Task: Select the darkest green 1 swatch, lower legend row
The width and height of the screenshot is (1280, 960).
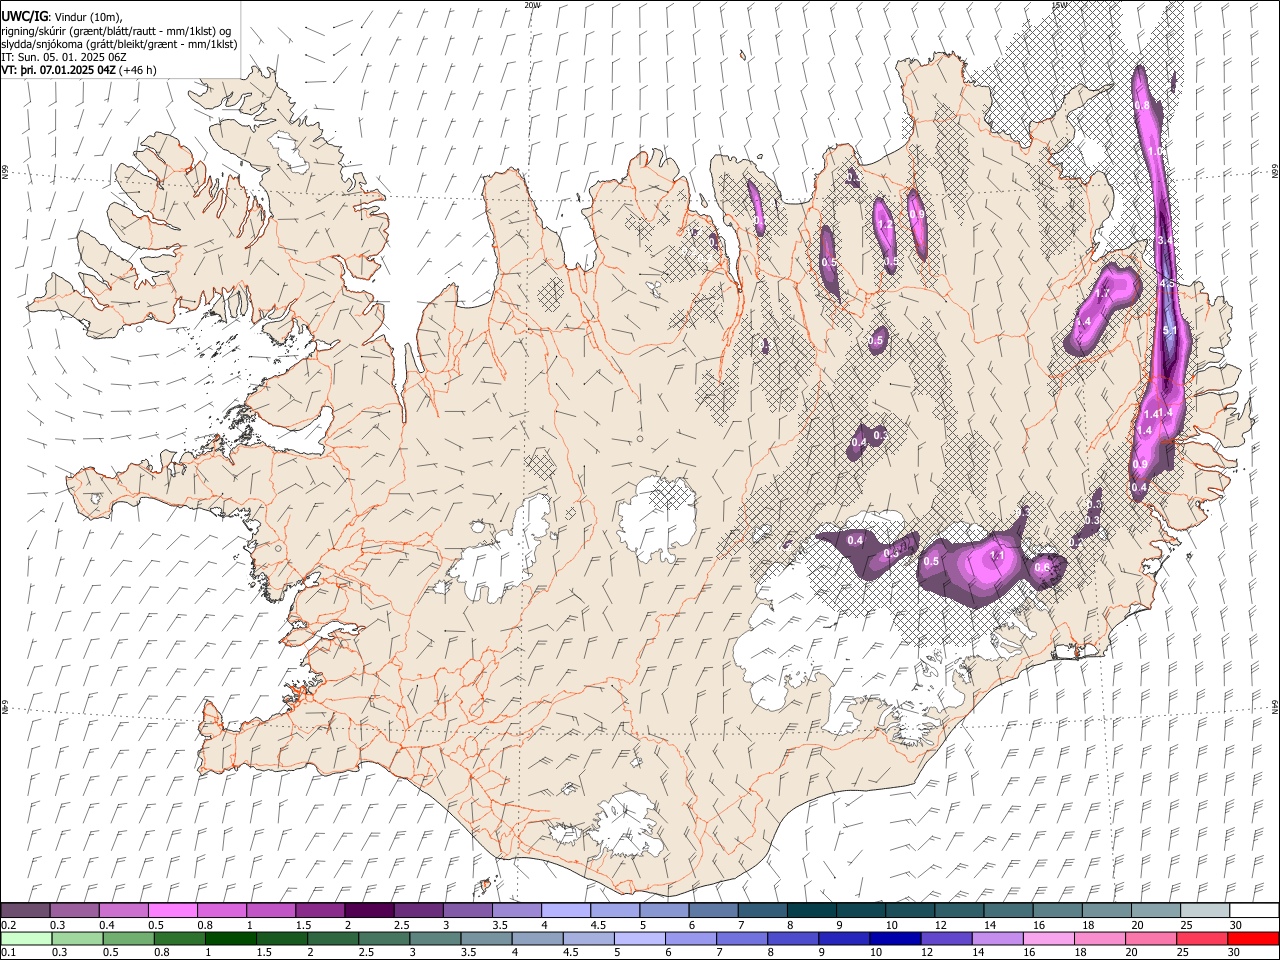Action: coord(231,938)
